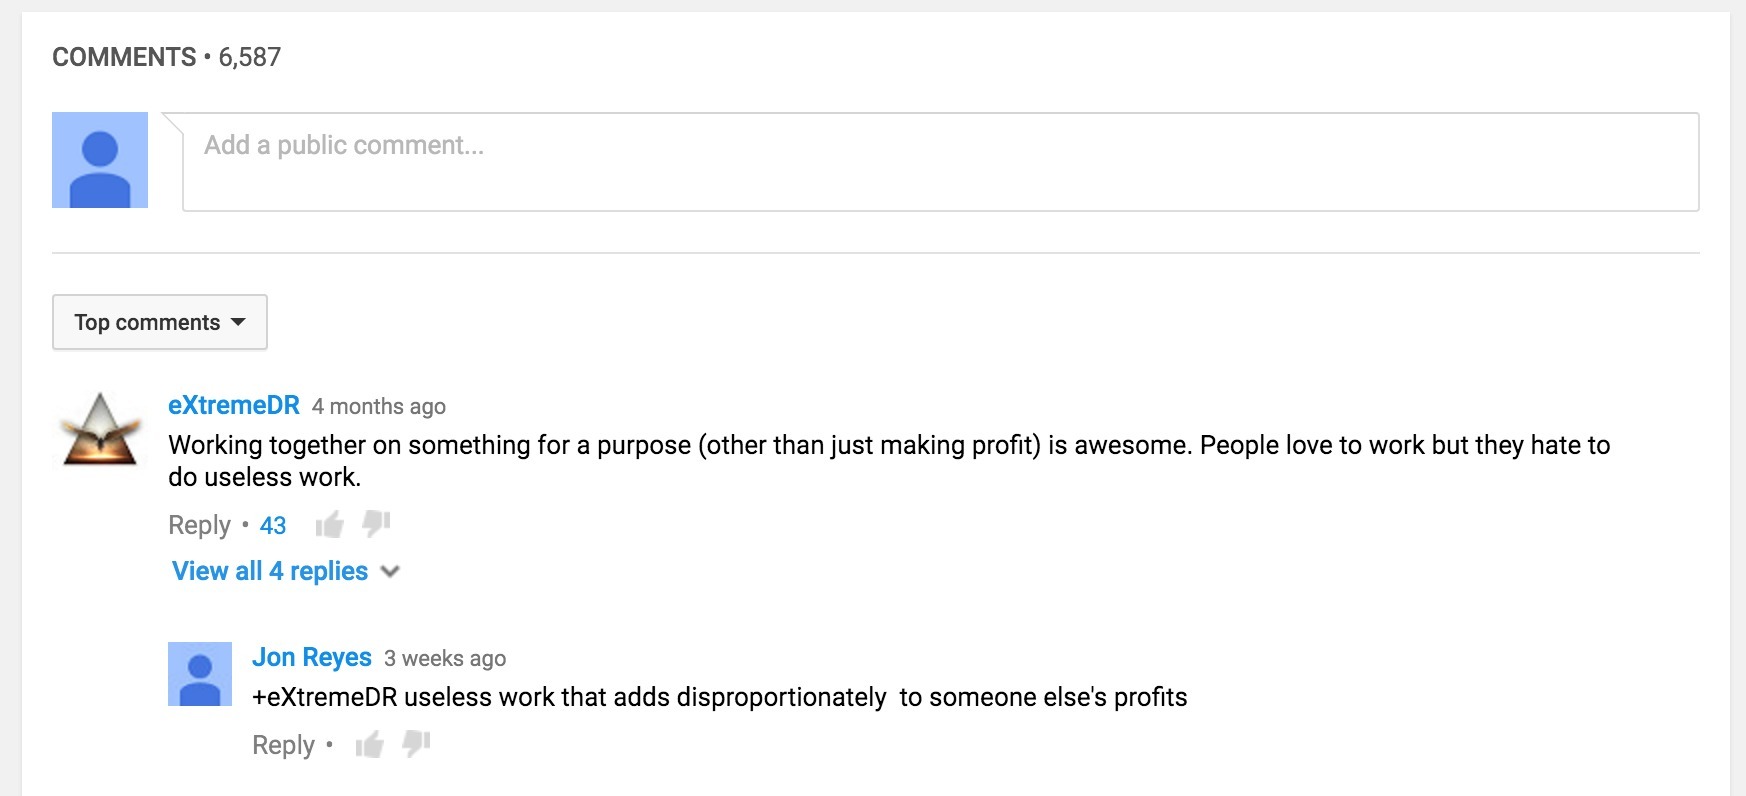
Task: Open eXtremeDR's triangle avatar image
Action: pos(100,430)
